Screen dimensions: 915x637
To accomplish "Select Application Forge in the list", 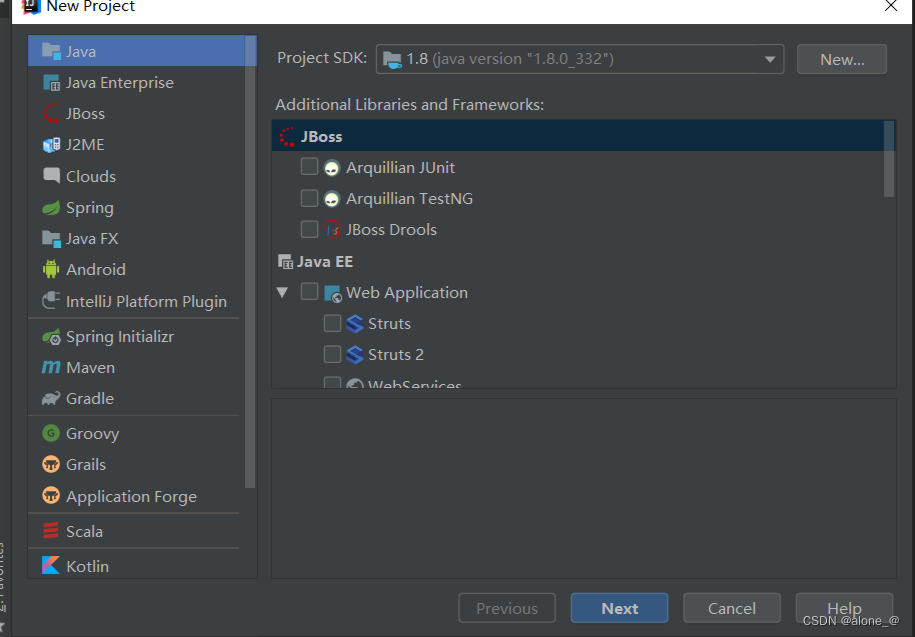I will (137, 496).
